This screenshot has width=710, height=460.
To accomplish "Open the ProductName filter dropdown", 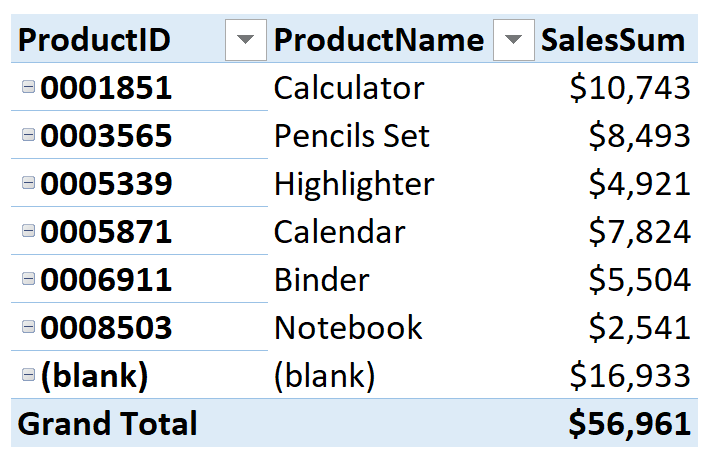I will pyautogui.click(x=513, y=40).
